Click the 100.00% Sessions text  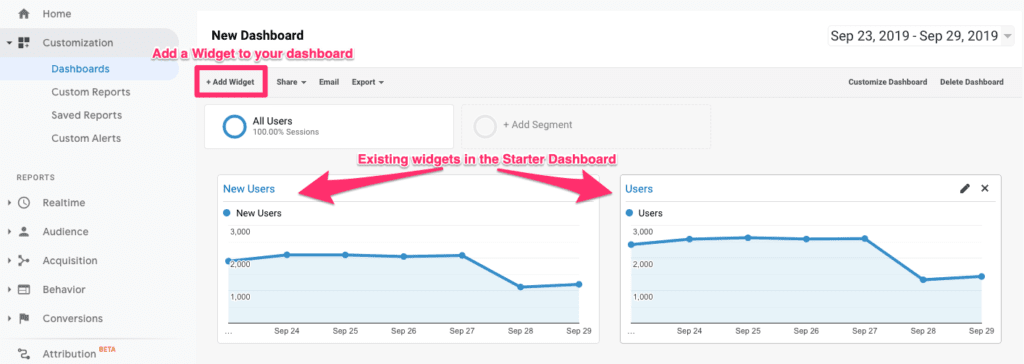(x=285, y=132)
